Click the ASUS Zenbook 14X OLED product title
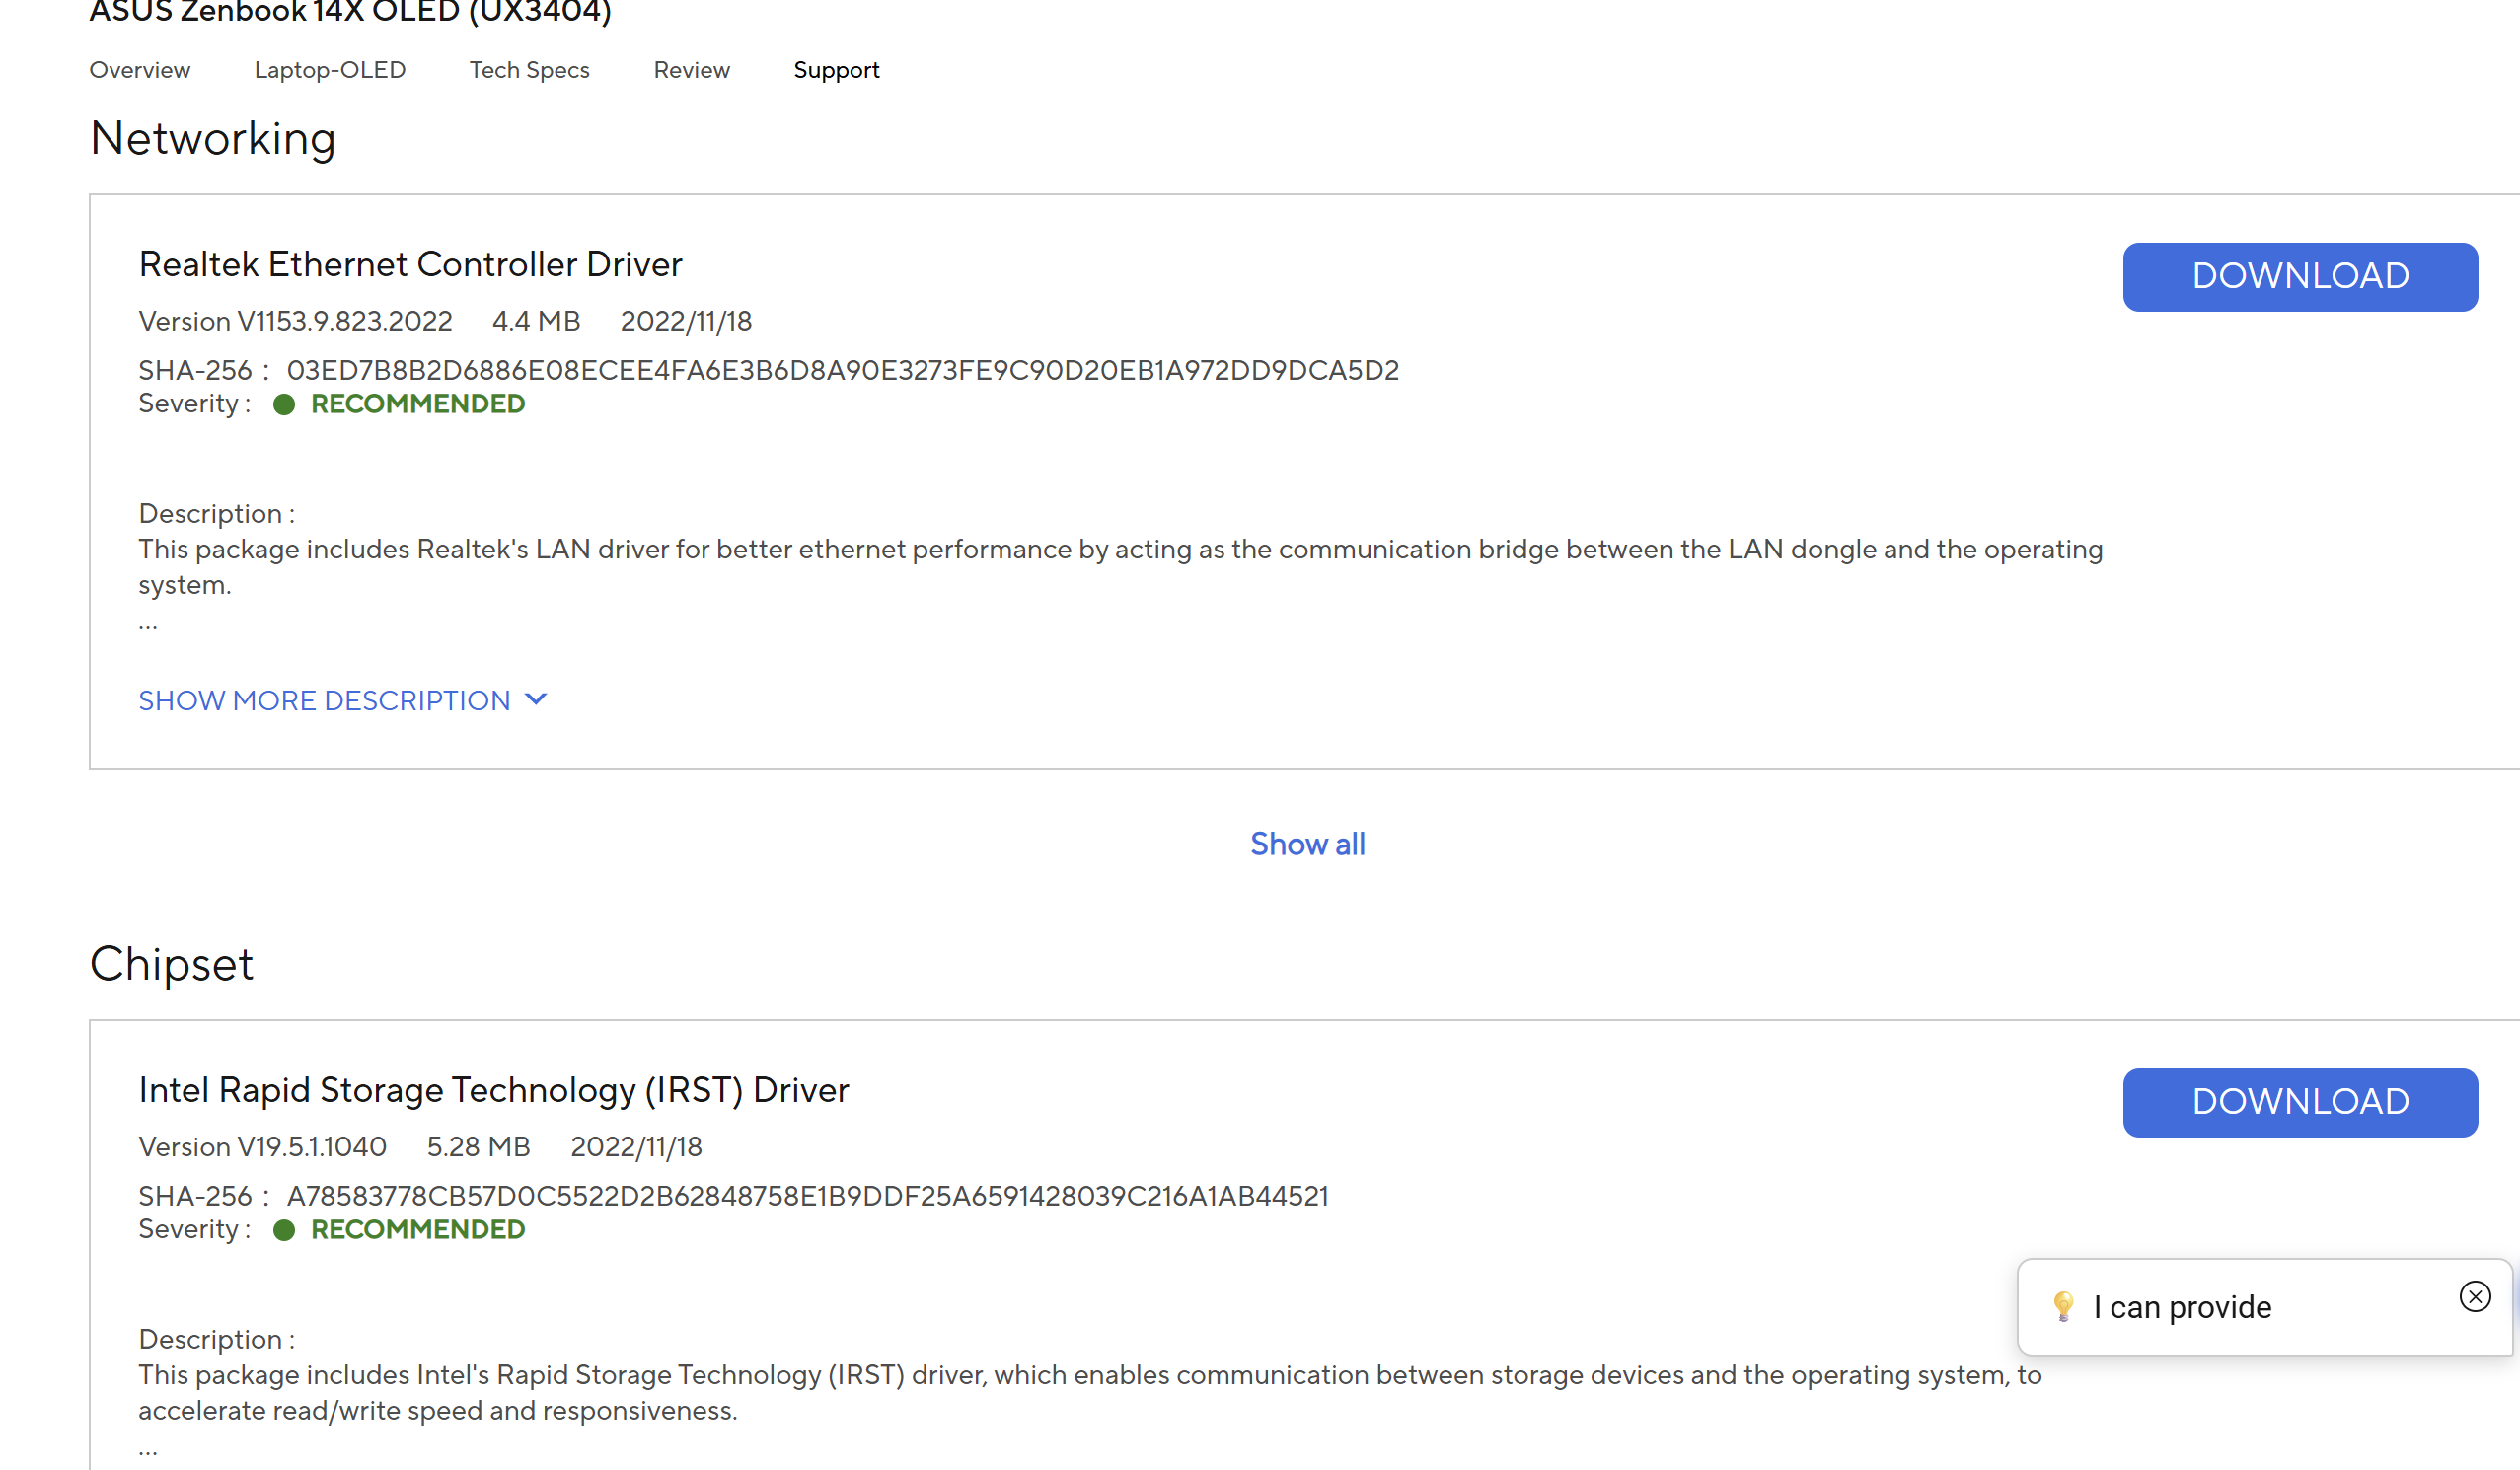This screenshot has width=2520, height=1470. [x=350, y=13]
